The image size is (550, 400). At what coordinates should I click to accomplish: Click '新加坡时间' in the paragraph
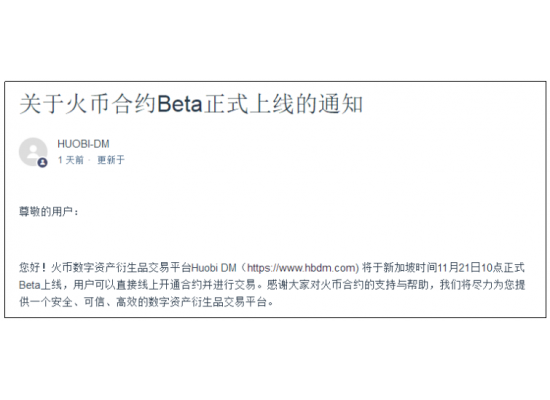click(x=410, y=268)
